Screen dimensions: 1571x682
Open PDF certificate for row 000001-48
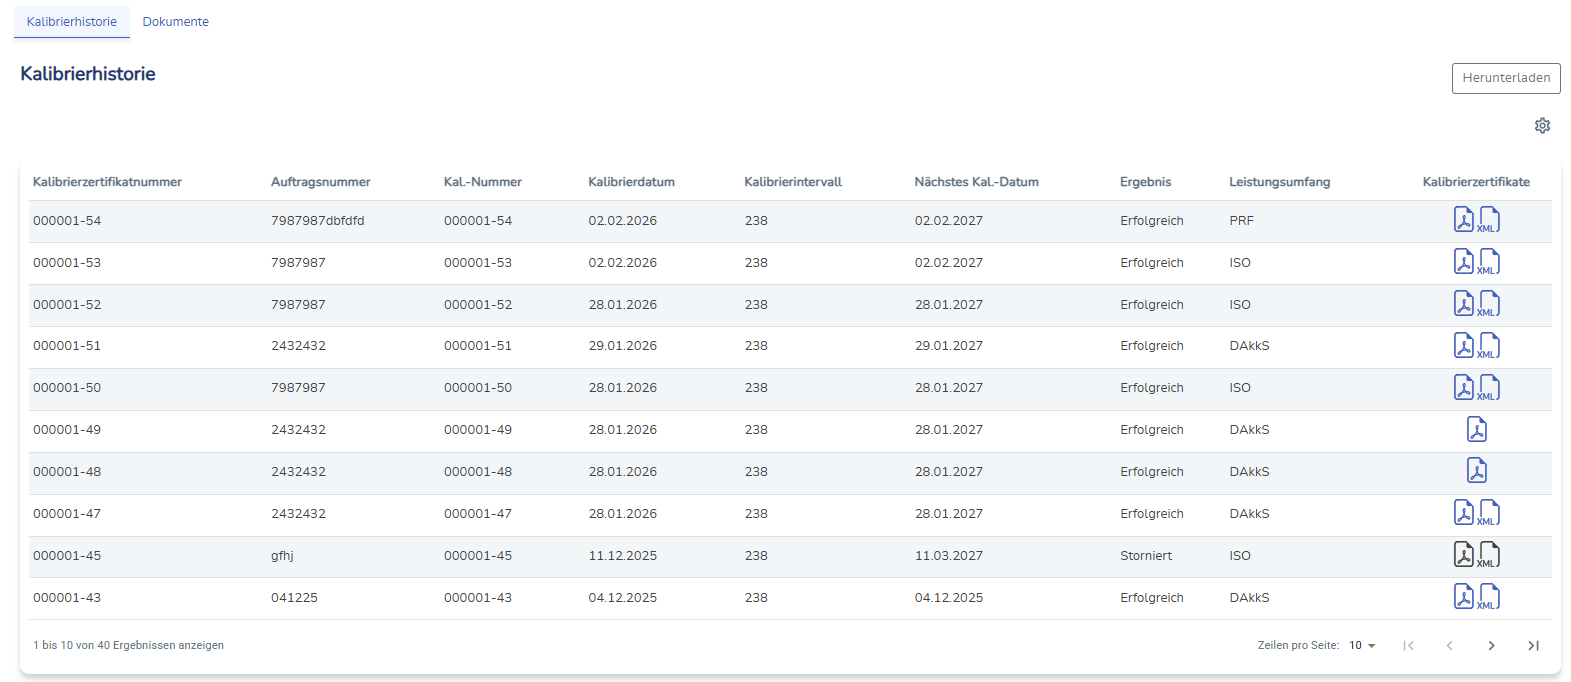pos(1476,471)
